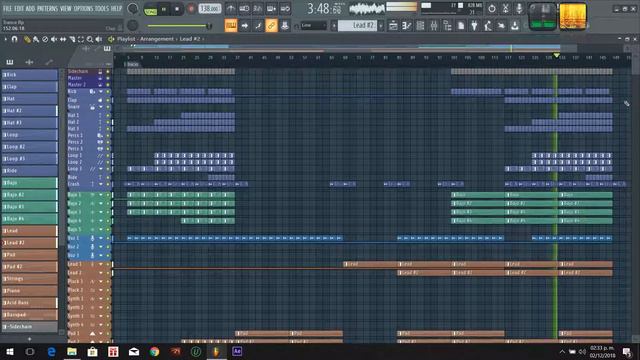
Task: Open Chrome from the Windows taskbar
Action: (154, 351)
